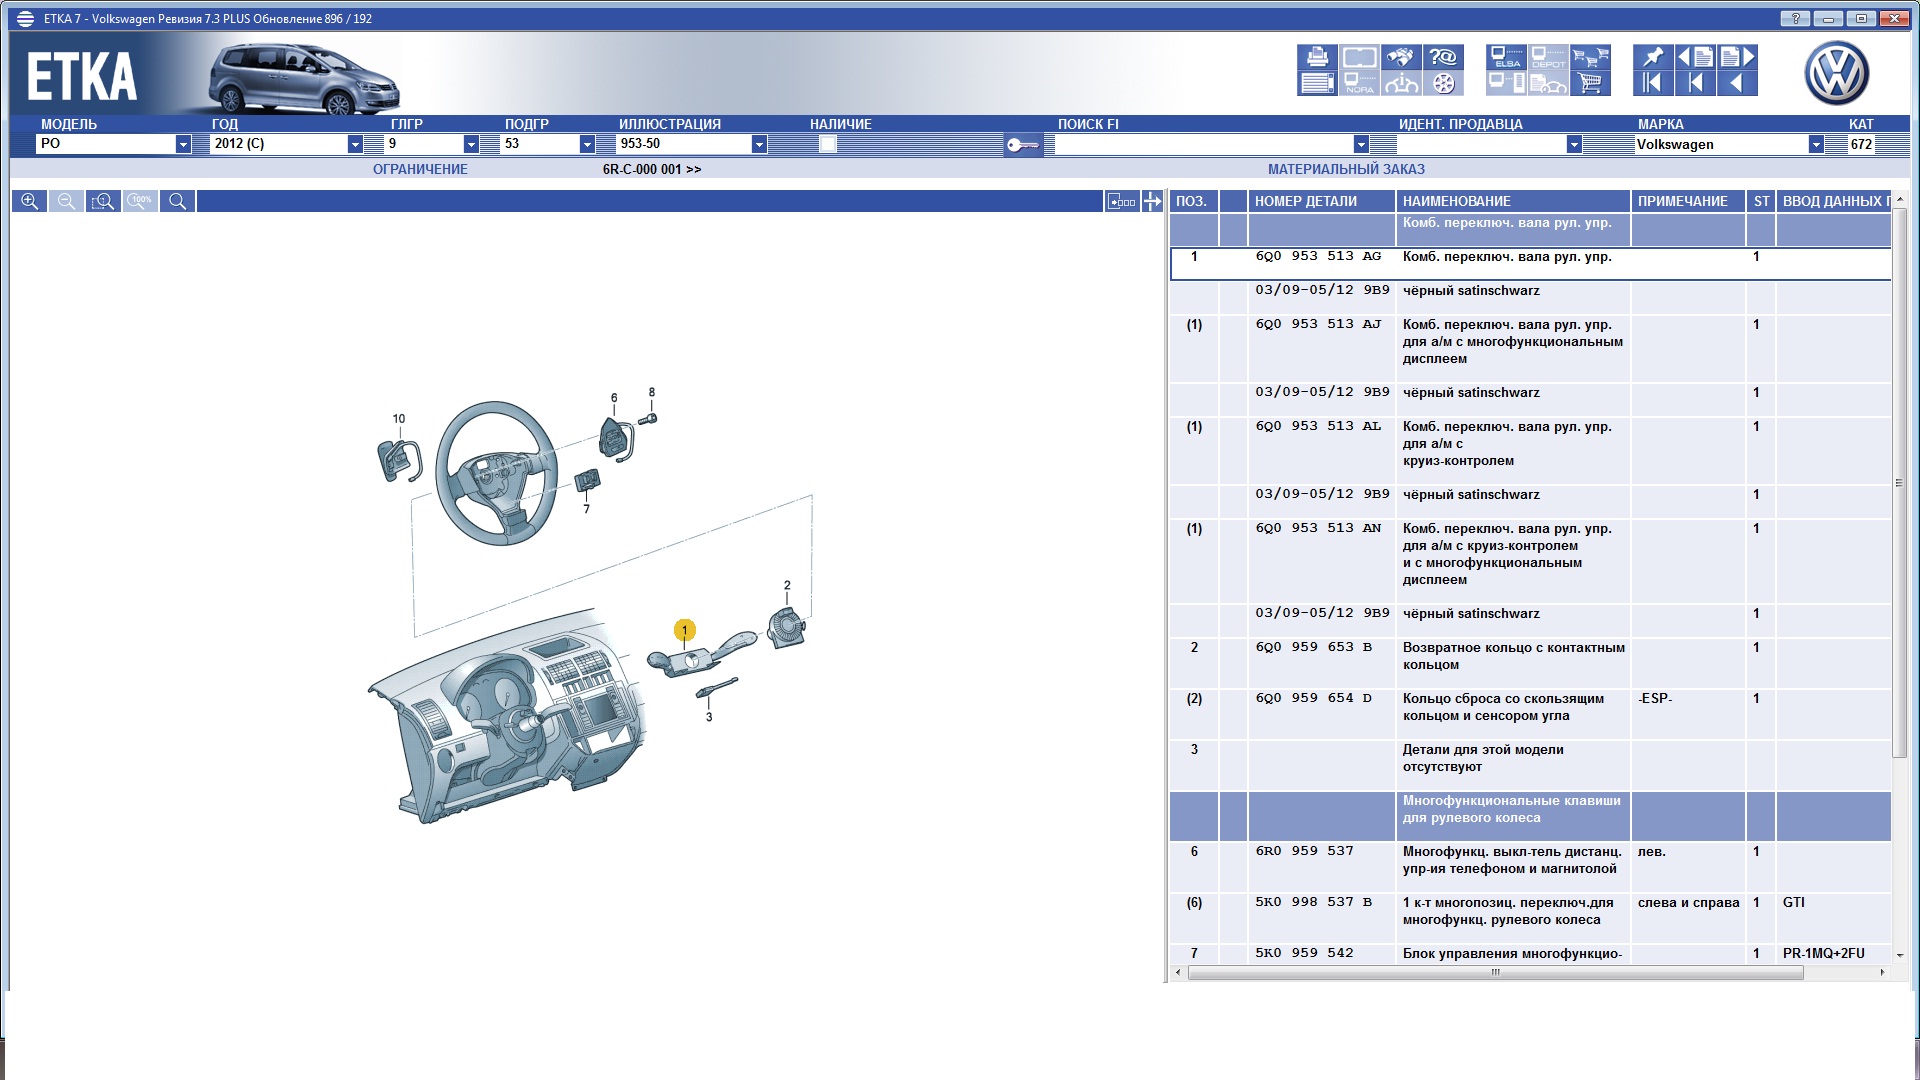Click callout number 10 in the illustration
The height and width of the screenshot is (1080, 1920).
[x=399, y=419]
